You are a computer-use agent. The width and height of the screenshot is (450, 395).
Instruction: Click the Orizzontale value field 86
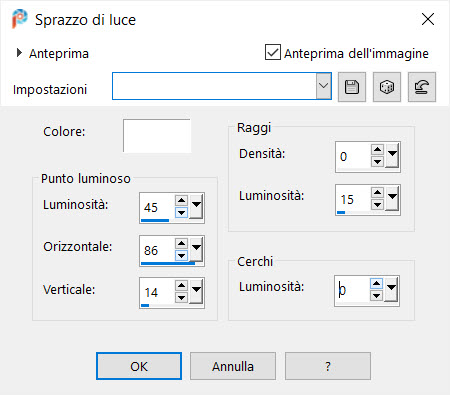[157, 250]
